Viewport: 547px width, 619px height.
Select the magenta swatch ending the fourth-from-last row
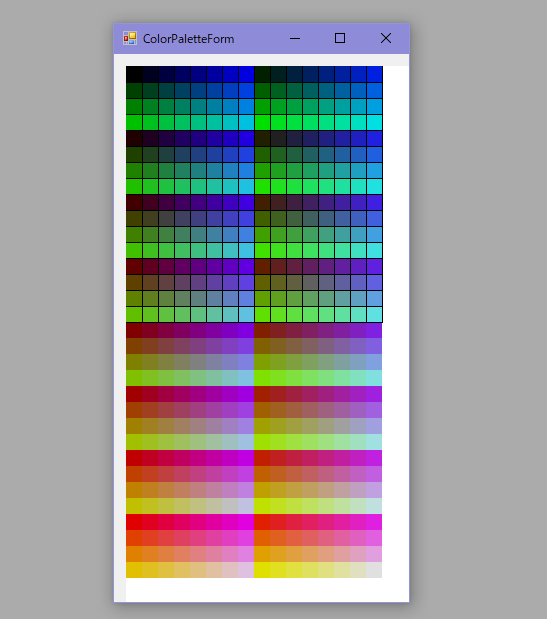point(374,522)
